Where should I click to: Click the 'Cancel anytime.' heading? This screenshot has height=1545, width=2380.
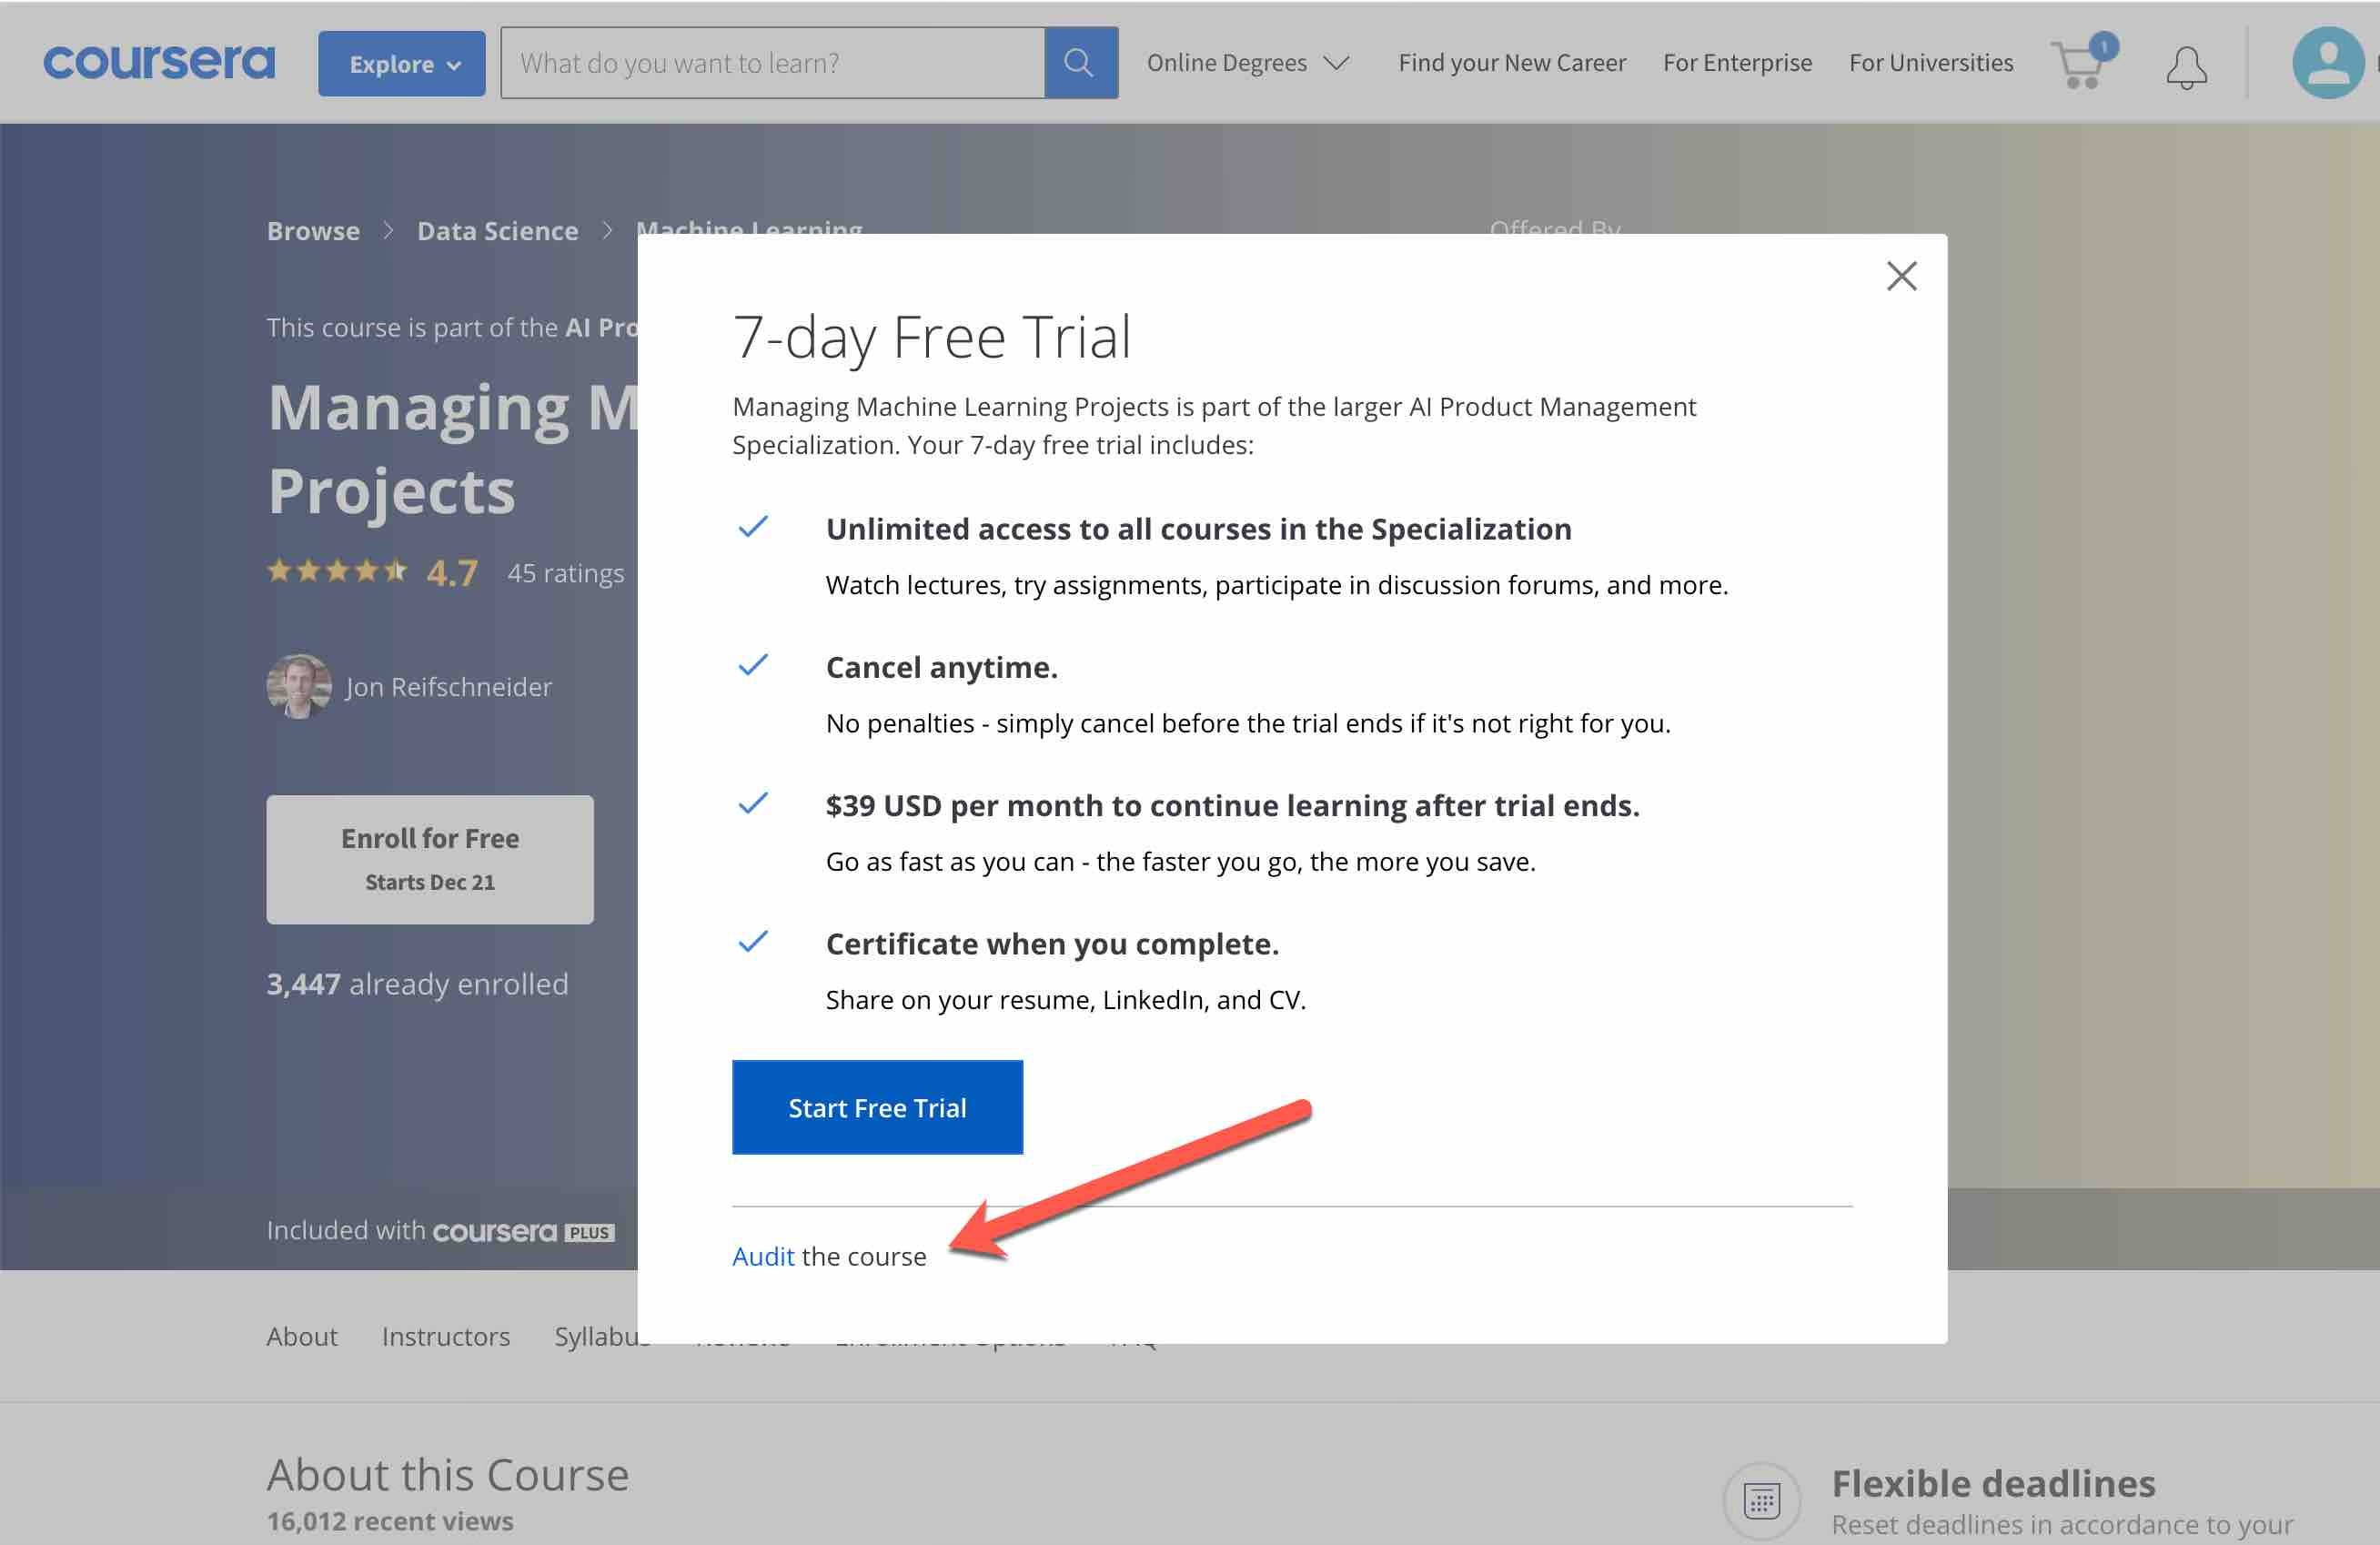click(941, 667)
